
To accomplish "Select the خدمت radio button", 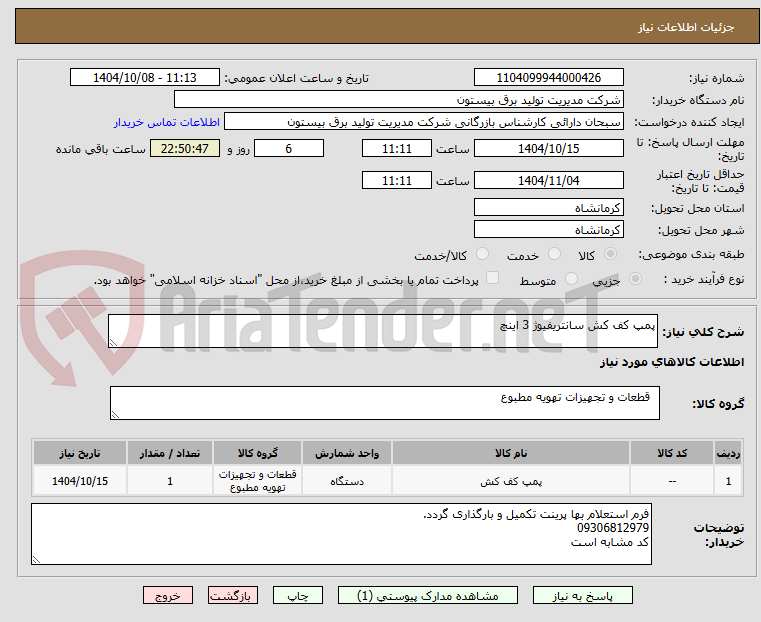I will click(554, 254).
